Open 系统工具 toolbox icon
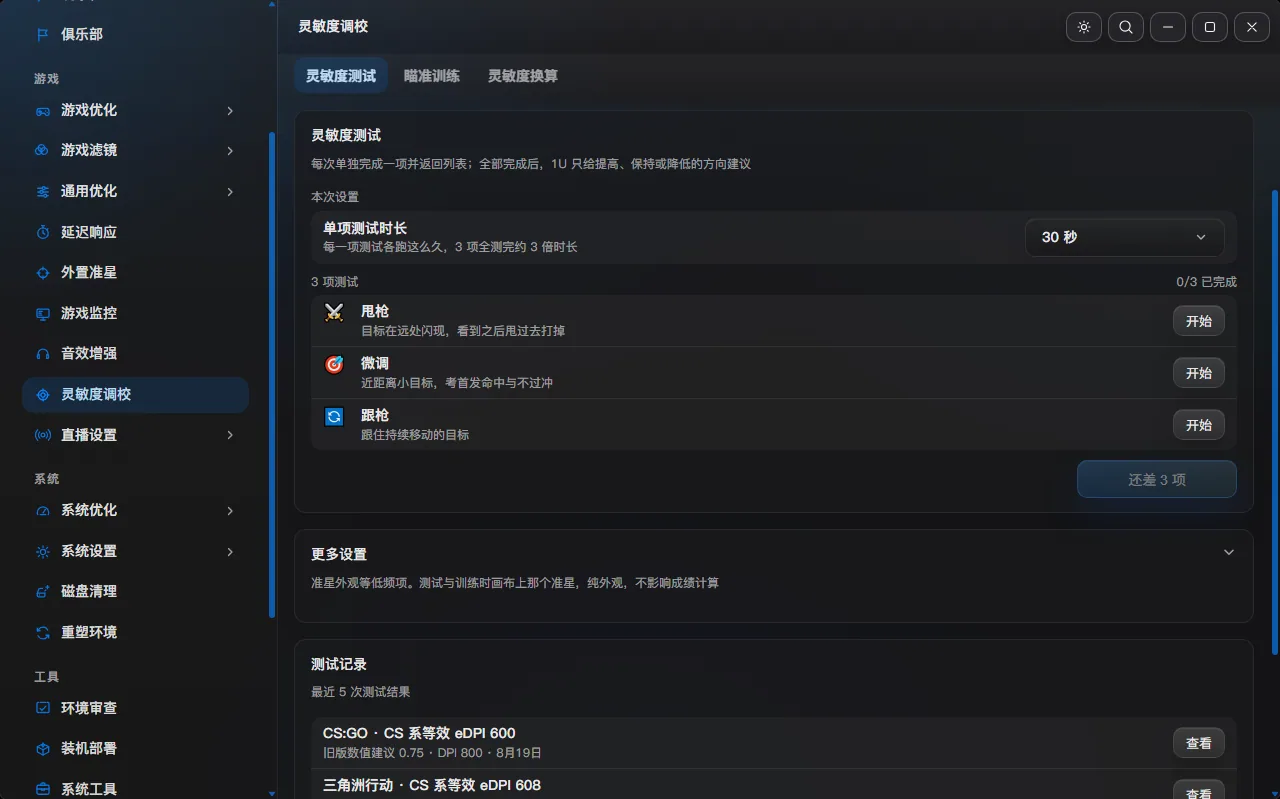Image resolution: width=1280 pixels, height=799 pixels. [x=43, y=789]
